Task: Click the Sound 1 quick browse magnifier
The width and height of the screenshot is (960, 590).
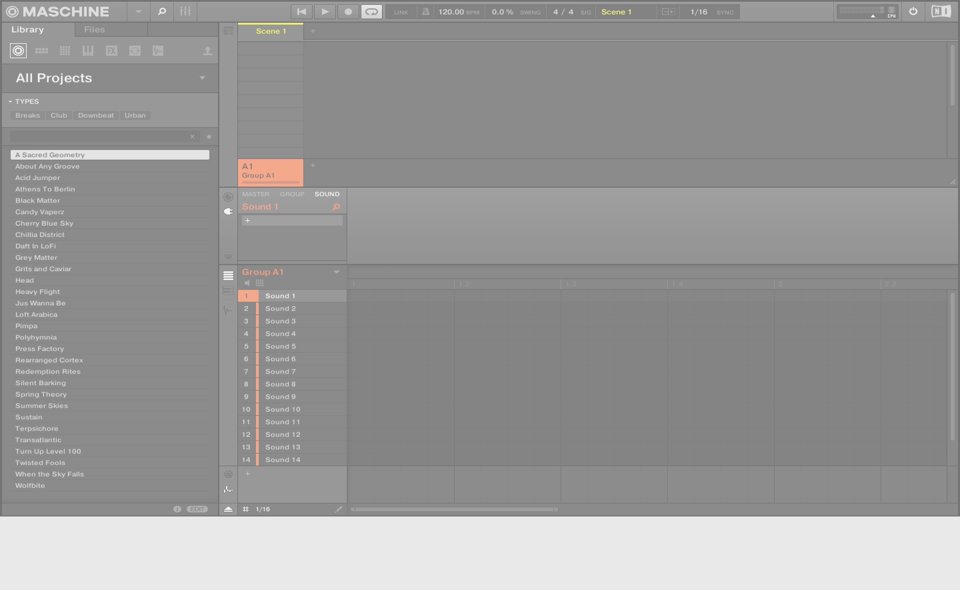Action: 336,207
